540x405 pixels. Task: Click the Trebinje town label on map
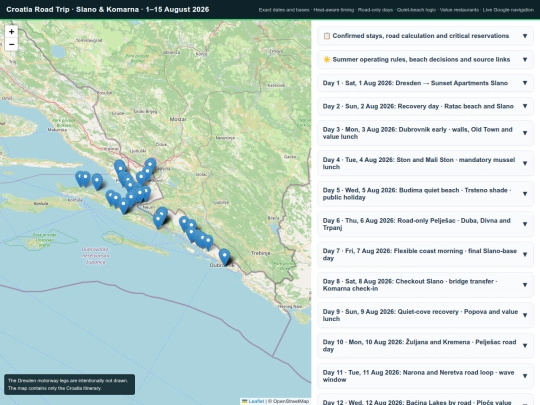(x=260, y=253)
